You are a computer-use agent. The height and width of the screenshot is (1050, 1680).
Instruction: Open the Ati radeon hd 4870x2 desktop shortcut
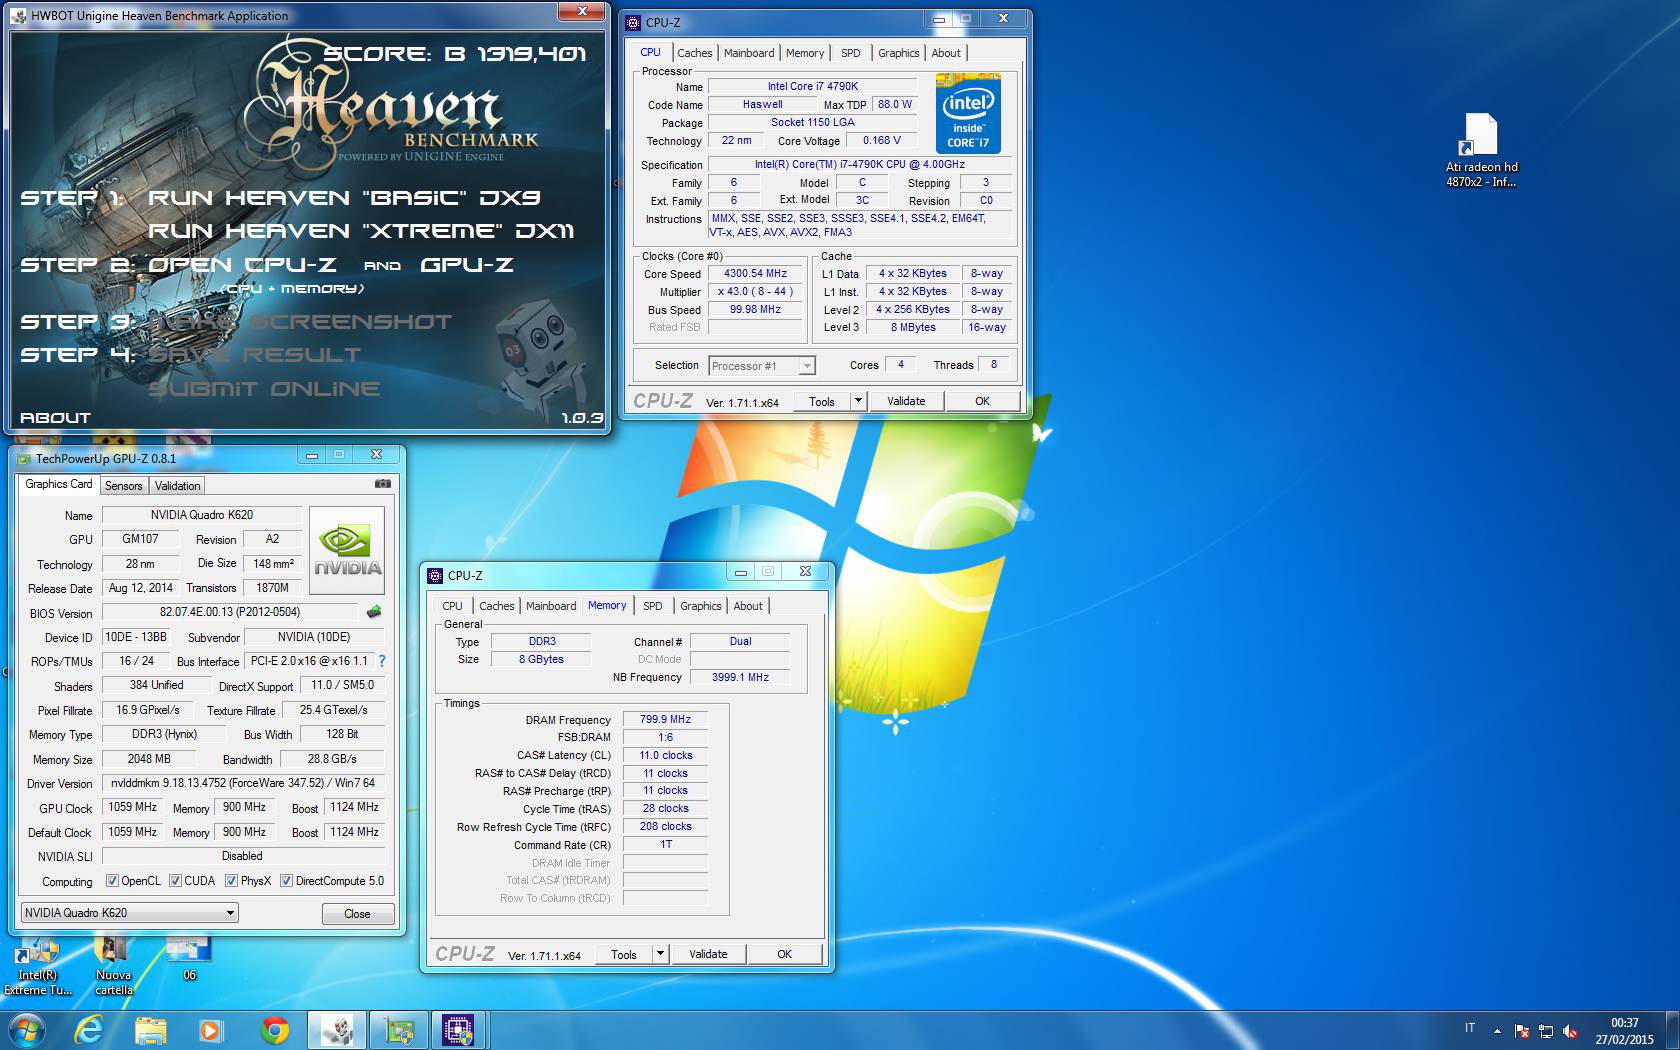coord(1481,151)
